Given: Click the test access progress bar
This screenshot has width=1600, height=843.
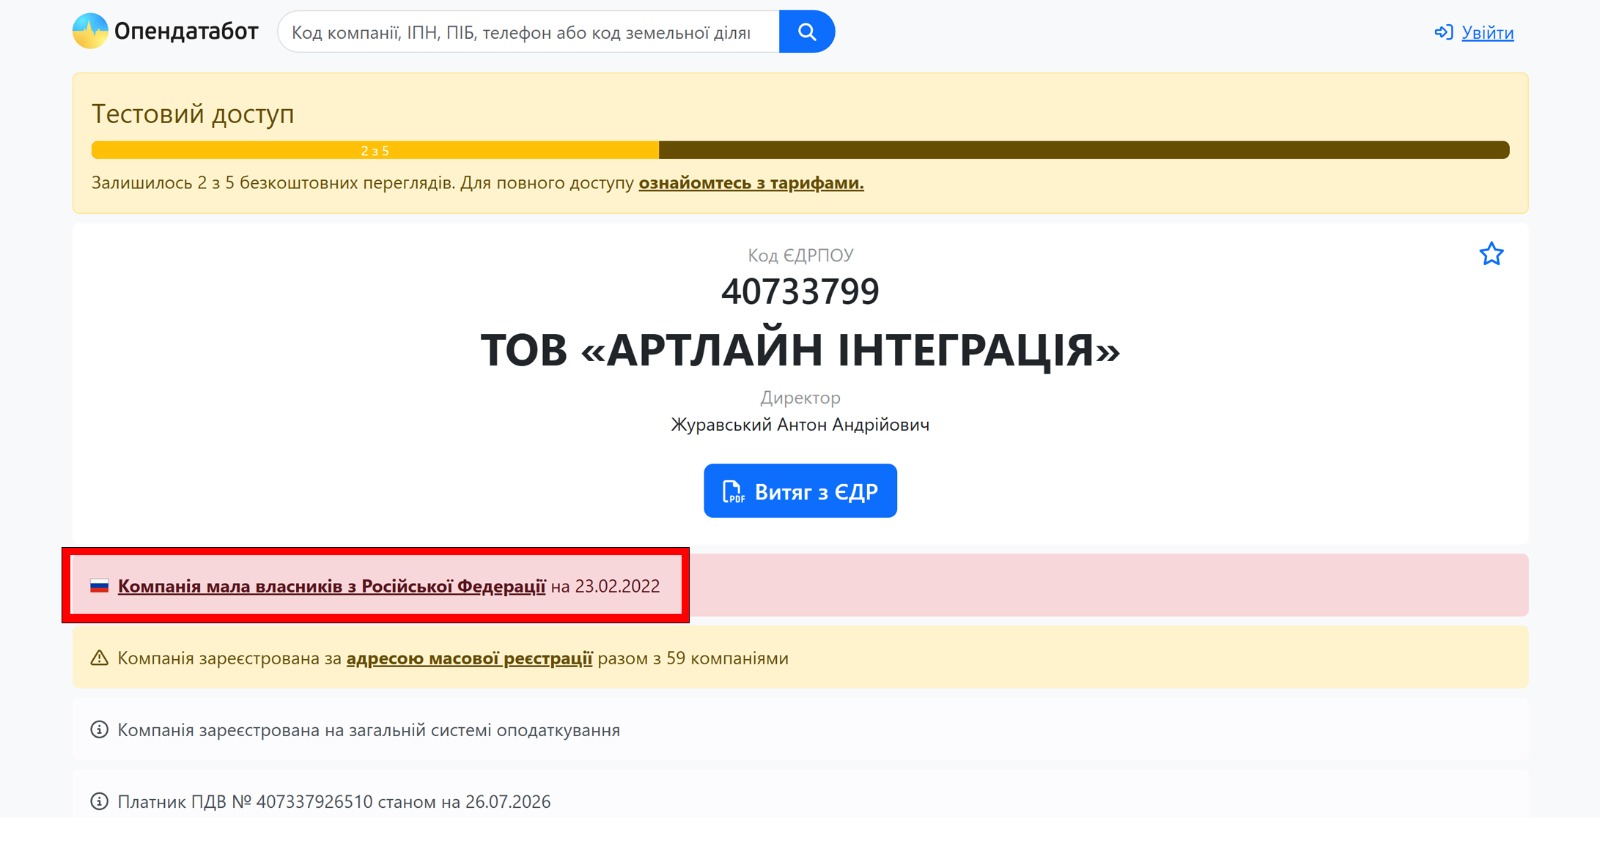Looking at the screenshot, I should 800,150.
